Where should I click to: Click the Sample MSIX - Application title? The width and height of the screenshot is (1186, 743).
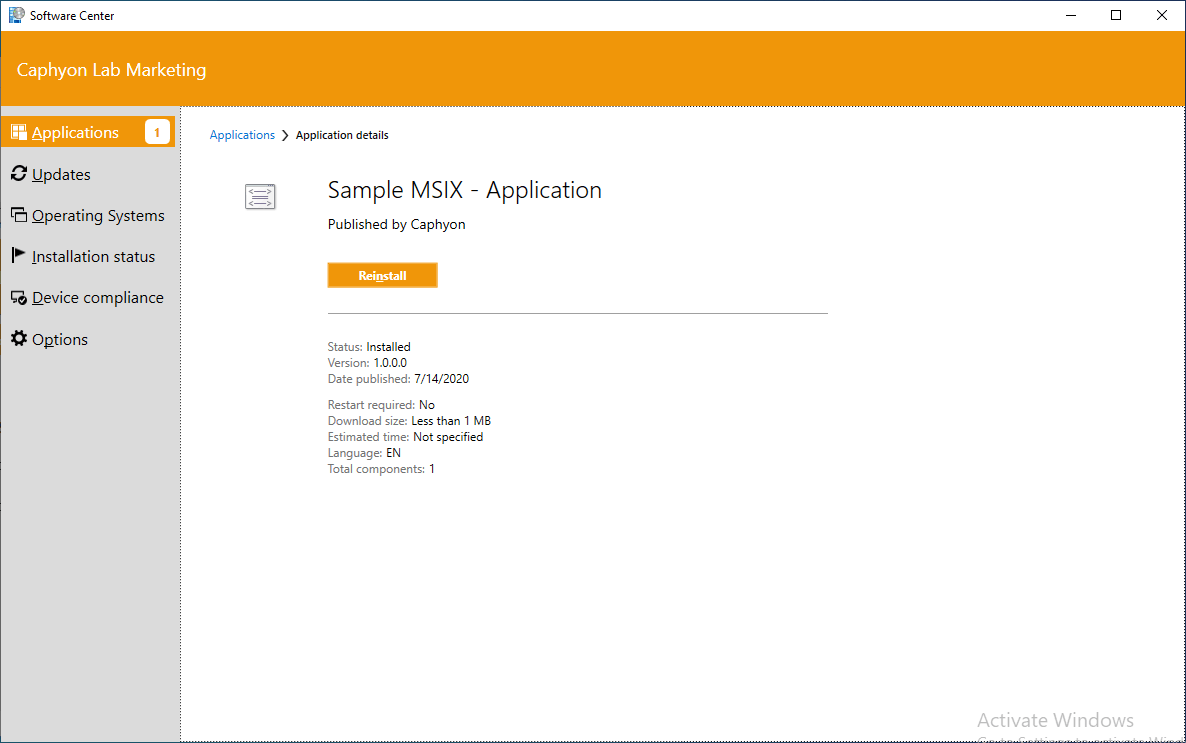[x=464, y=190]
